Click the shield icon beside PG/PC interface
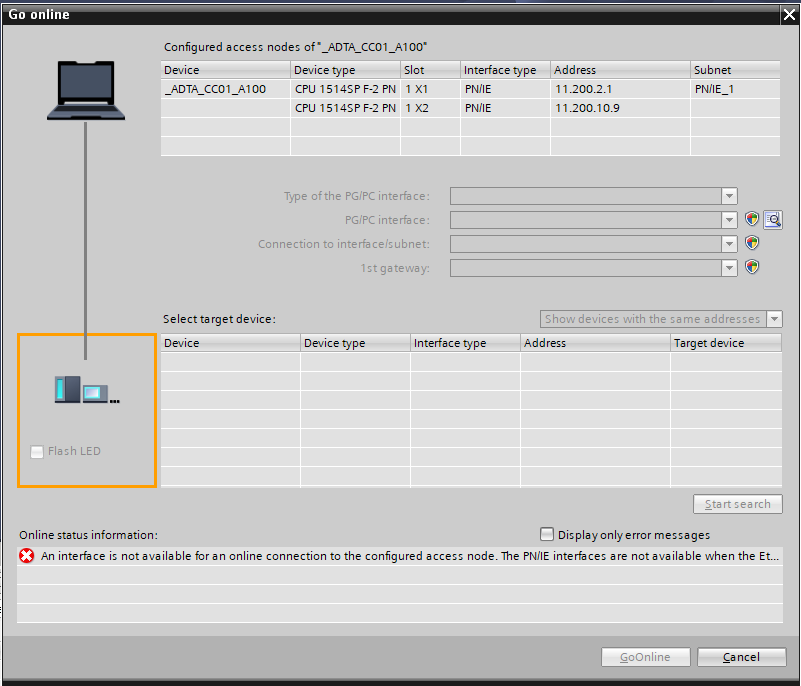The height and width of the screenshot is (686, 801). click(752, 219)
